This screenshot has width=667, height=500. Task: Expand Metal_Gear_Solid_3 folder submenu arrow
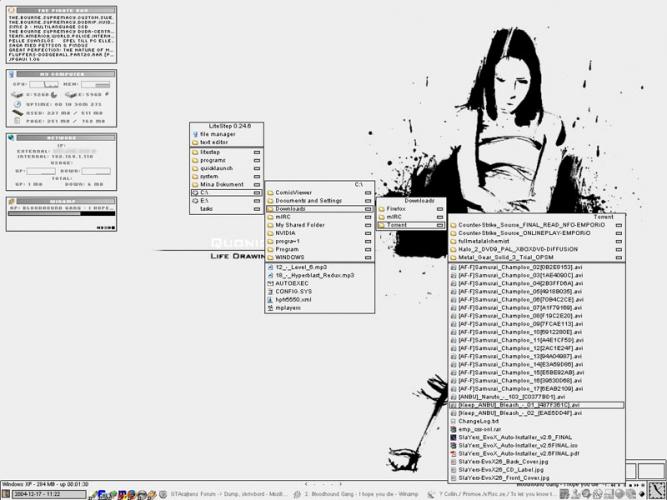(619, 257)
